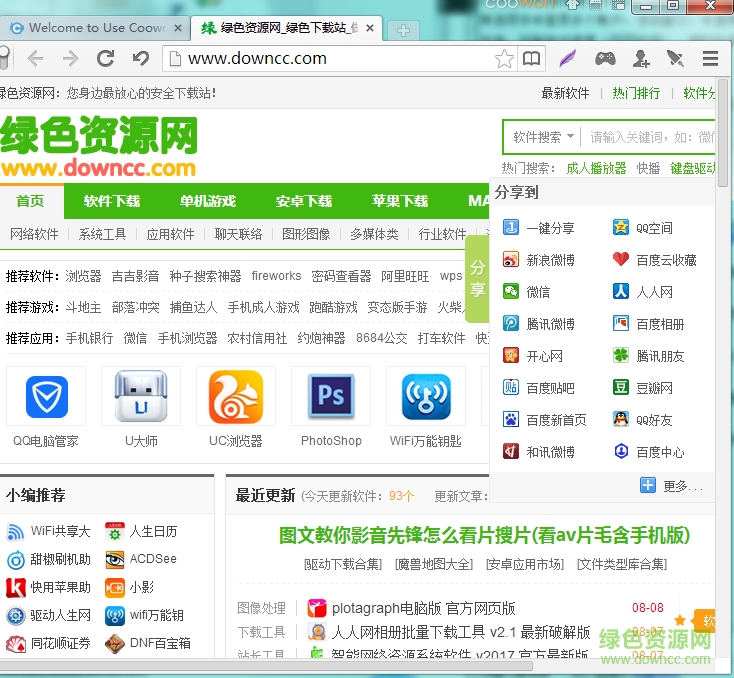Toggle the green 分享 side tab
Viewport: 734px width, 678px height.
[478, 278]
